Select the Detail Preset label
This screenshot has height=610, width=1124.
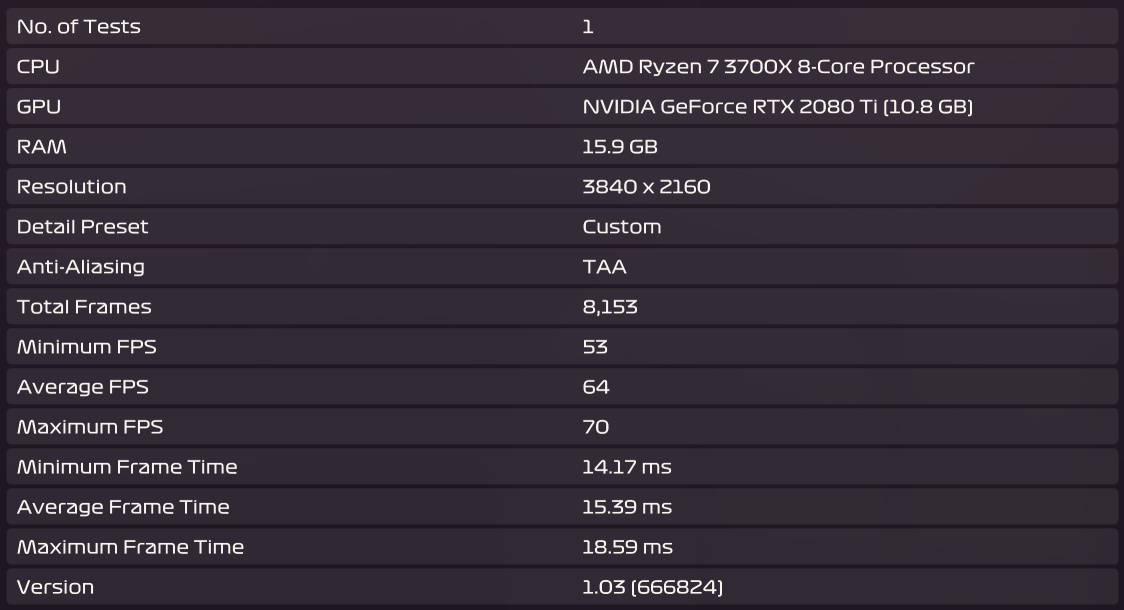coord(82,227)
